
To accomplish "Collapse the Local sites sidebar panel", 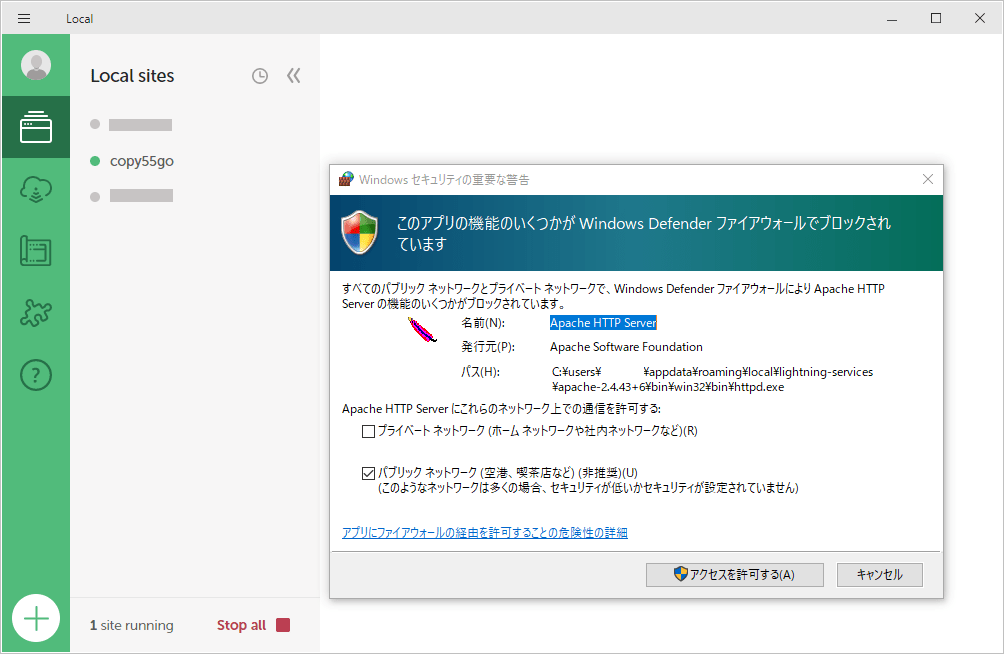I will click(x=293, y=76).
